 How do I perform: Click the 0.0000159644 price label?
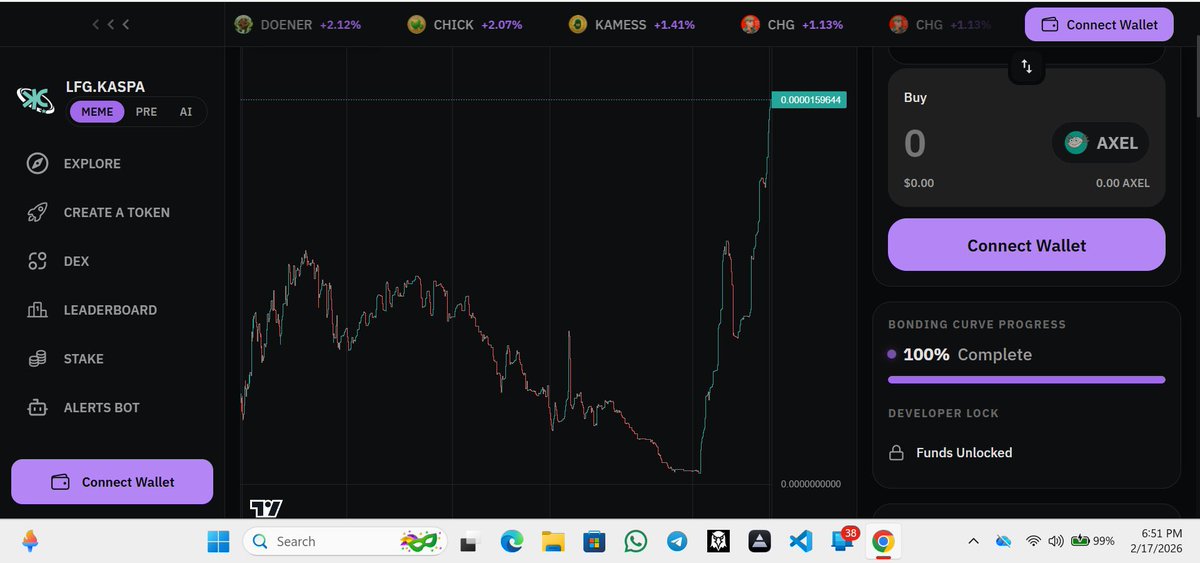[x=809, y=100]
